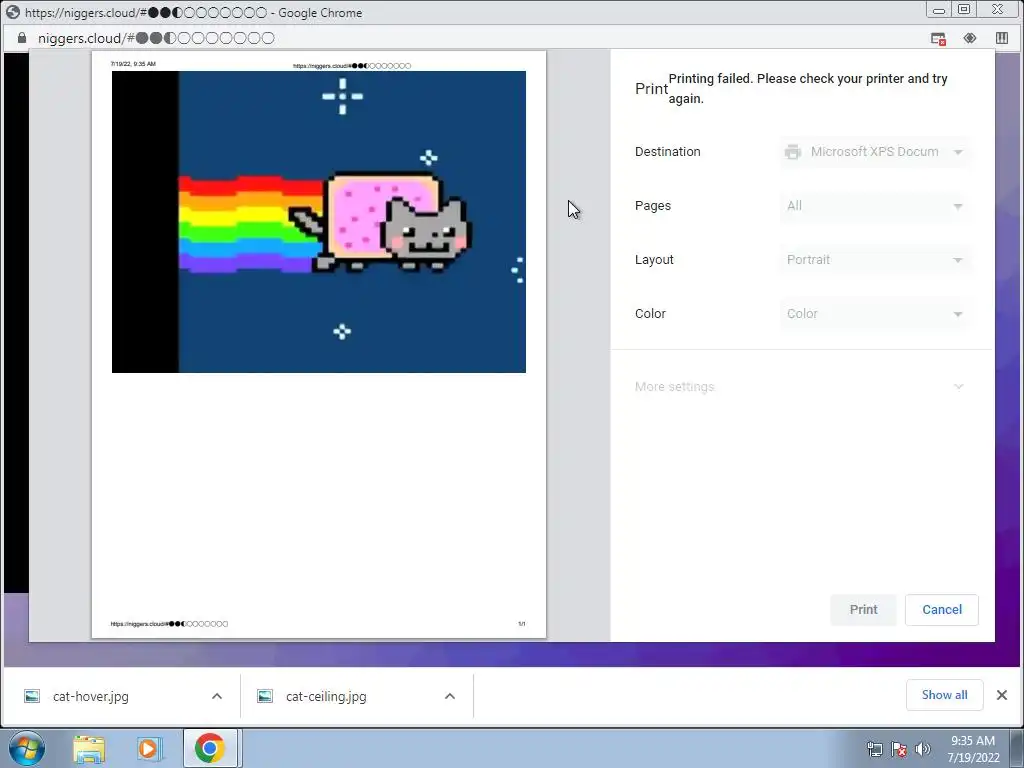The image size is (1024, 768).
Task: Click the "Pages" label
Action: pos(653,206)
